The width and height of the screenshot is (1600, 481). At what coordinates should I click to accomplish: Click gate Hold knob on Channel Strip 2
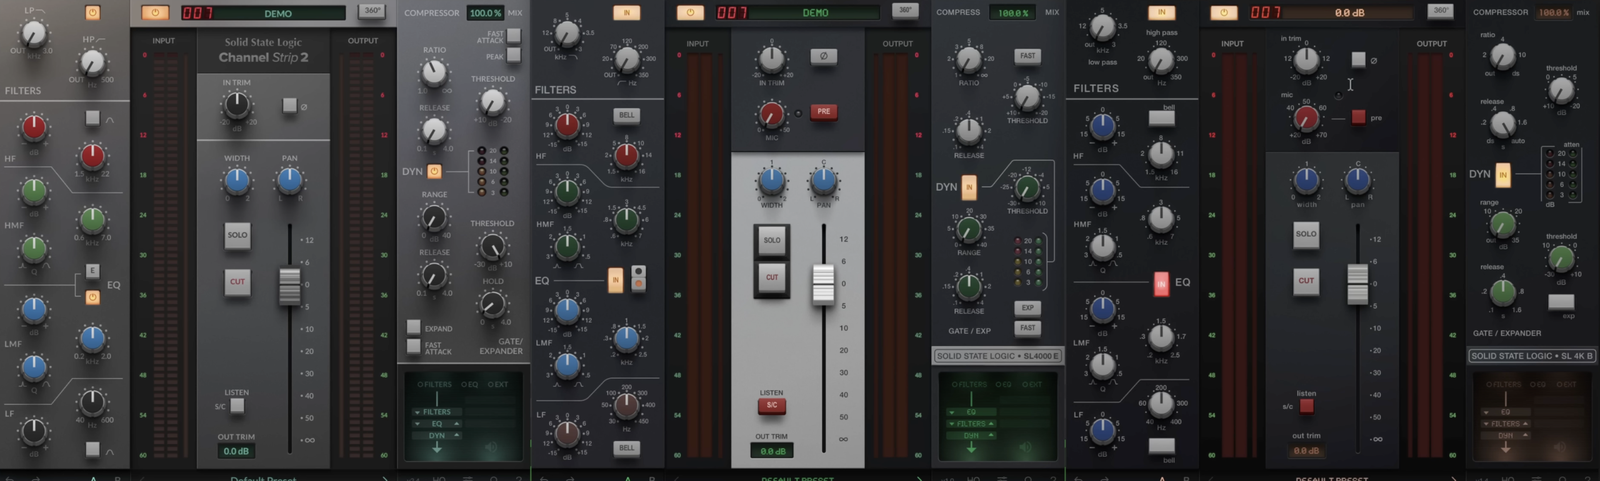[x=492, y=305]
